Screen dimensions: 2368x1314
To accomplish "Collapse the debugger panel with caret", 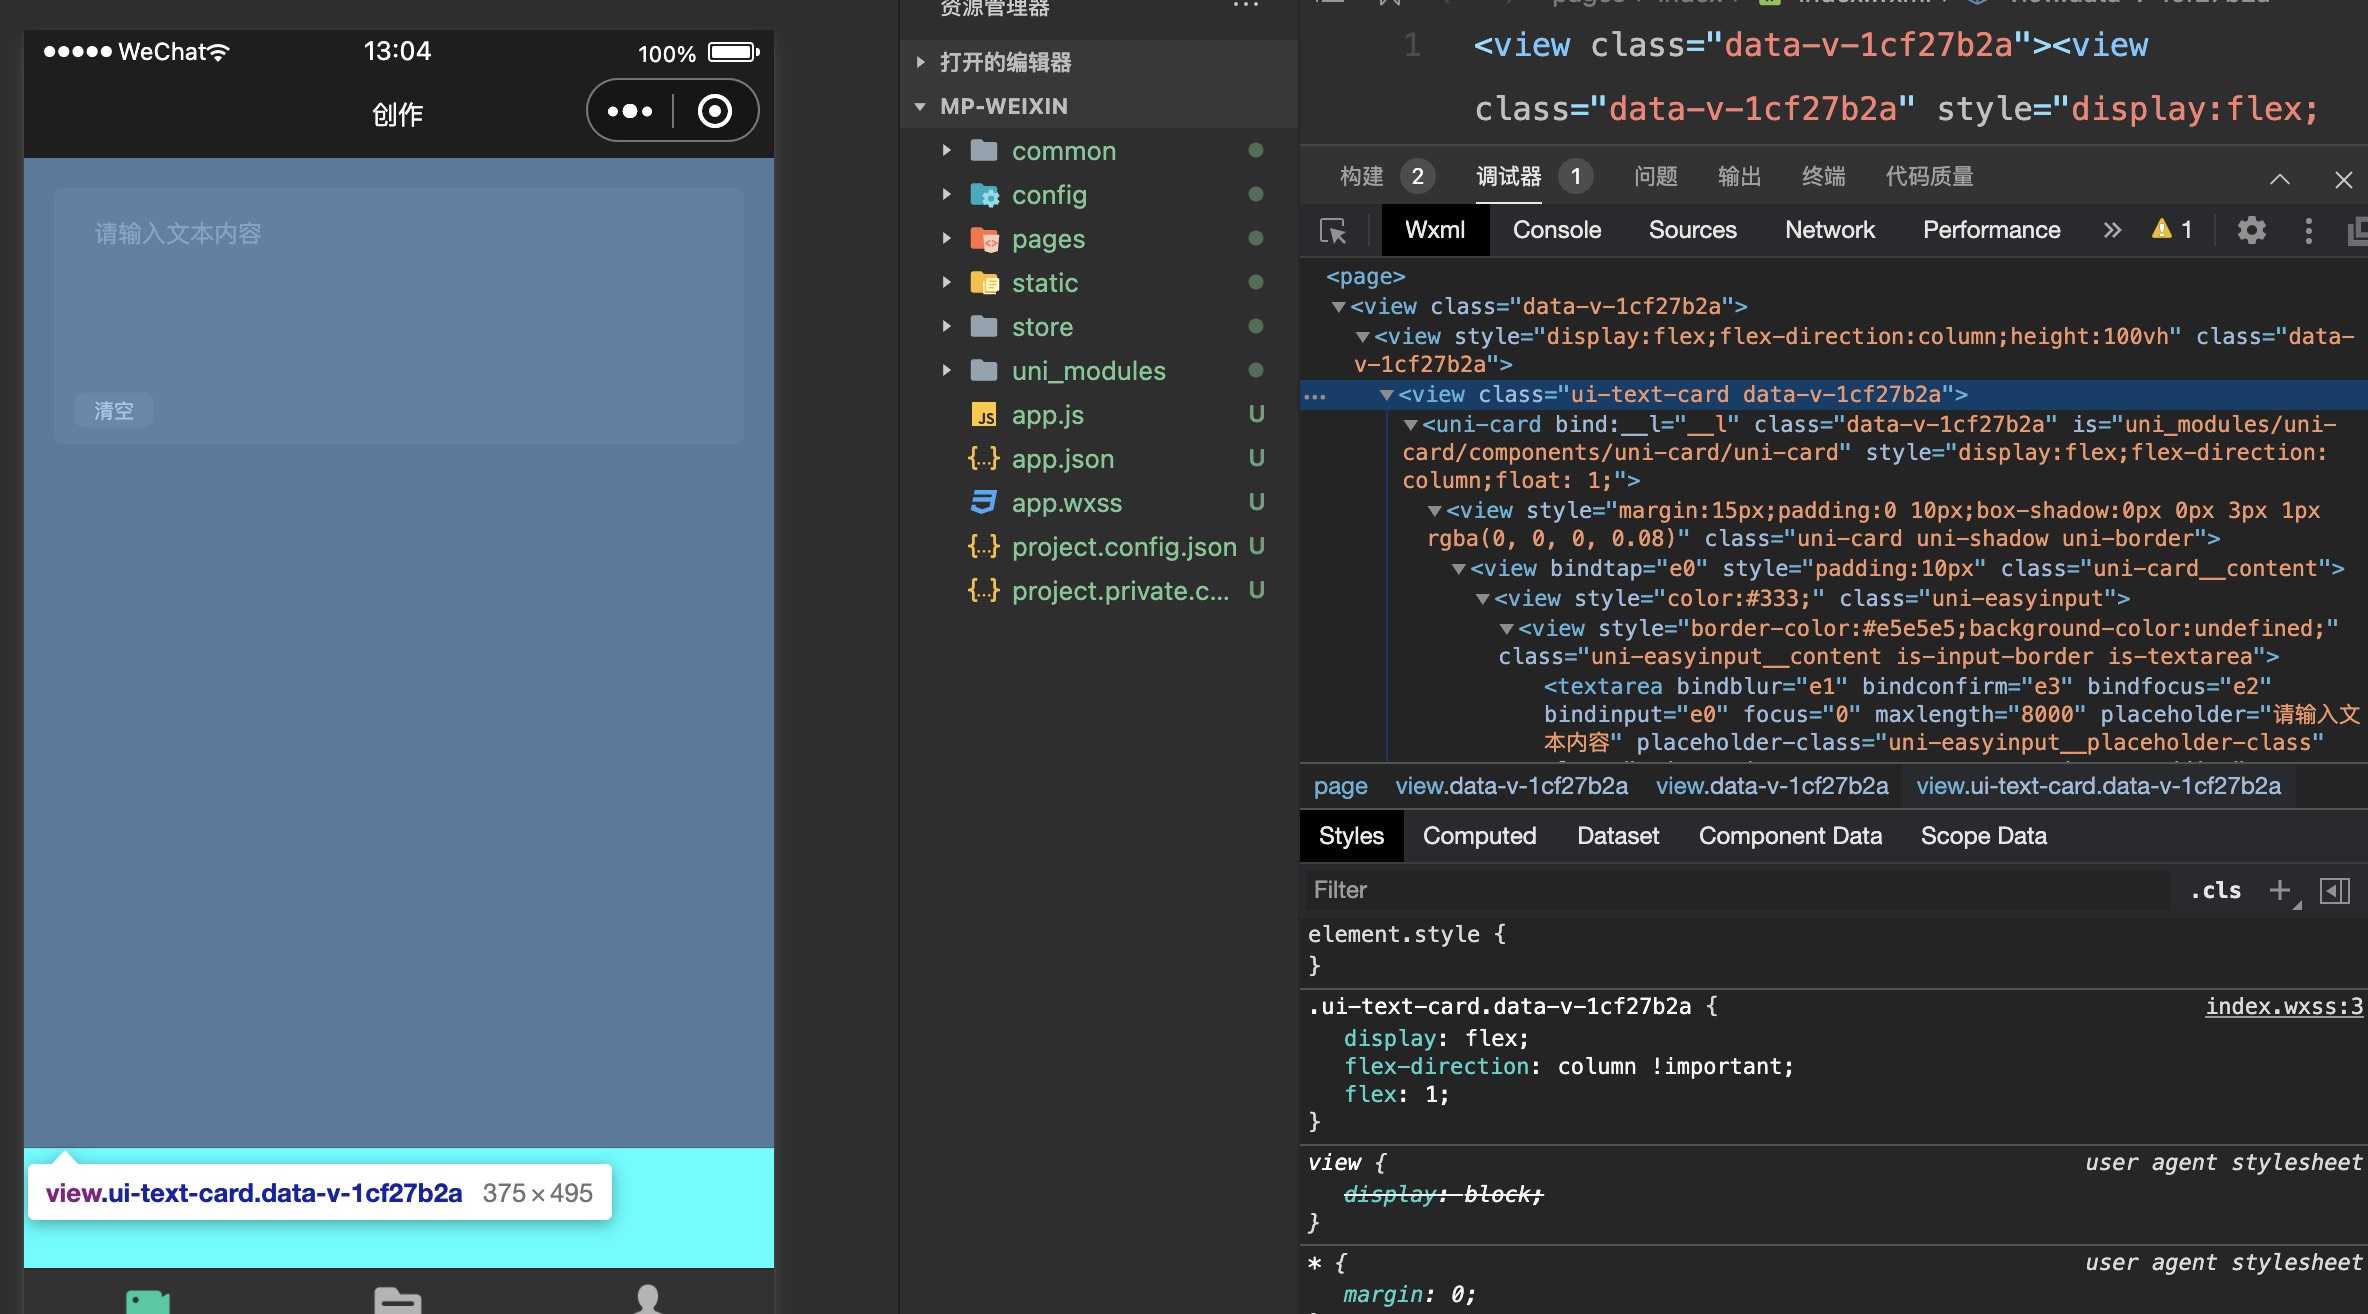I will [2279, 179].
